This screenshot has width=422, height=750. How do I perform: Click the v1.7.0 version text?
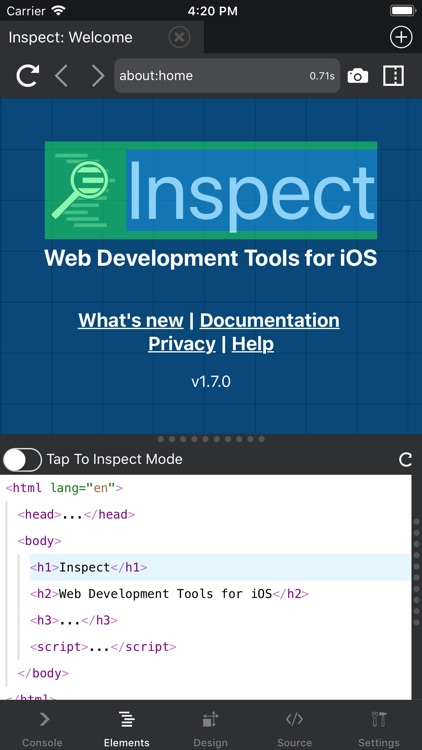[x=211, y=382]
